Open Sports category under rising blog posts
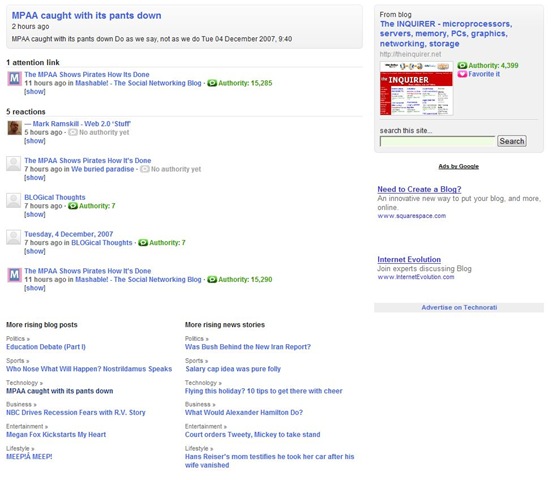Screen dimensions: 553x480 [17, 361]
